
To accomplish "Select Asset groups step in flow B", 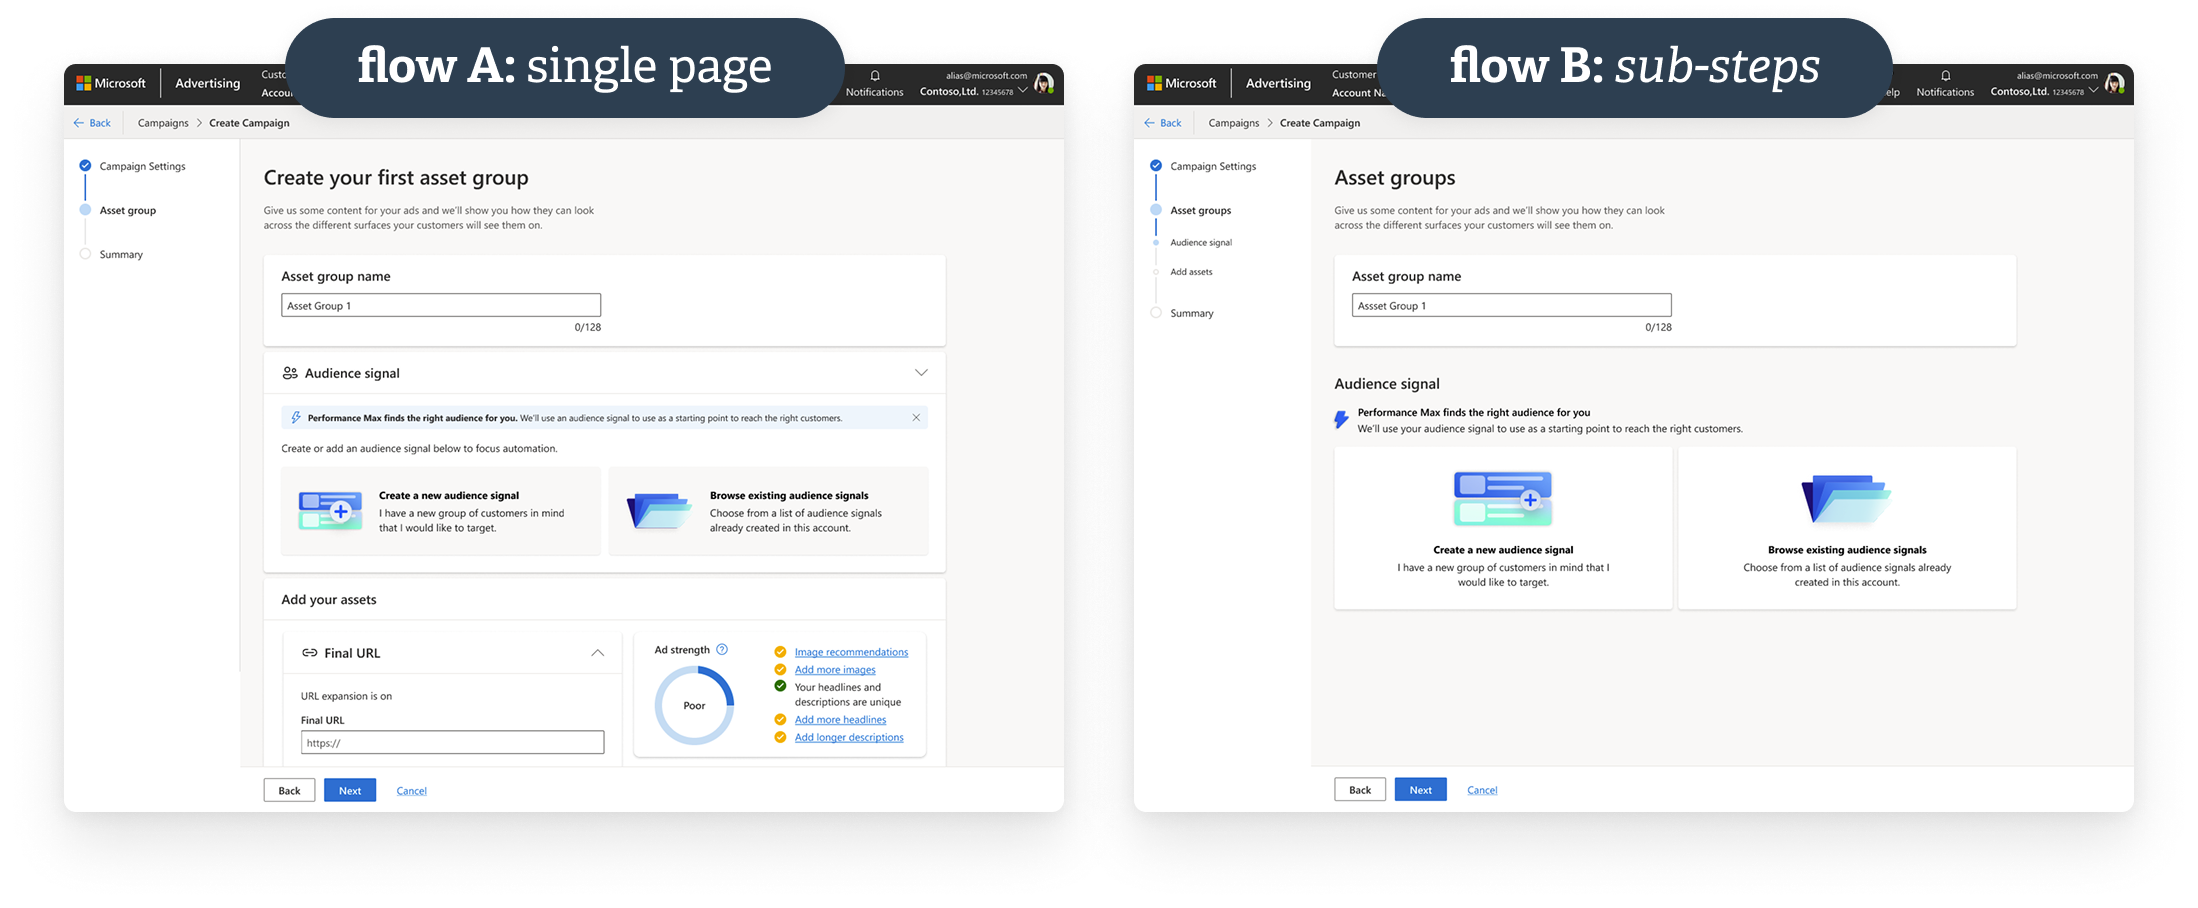I will point(1201,210).
